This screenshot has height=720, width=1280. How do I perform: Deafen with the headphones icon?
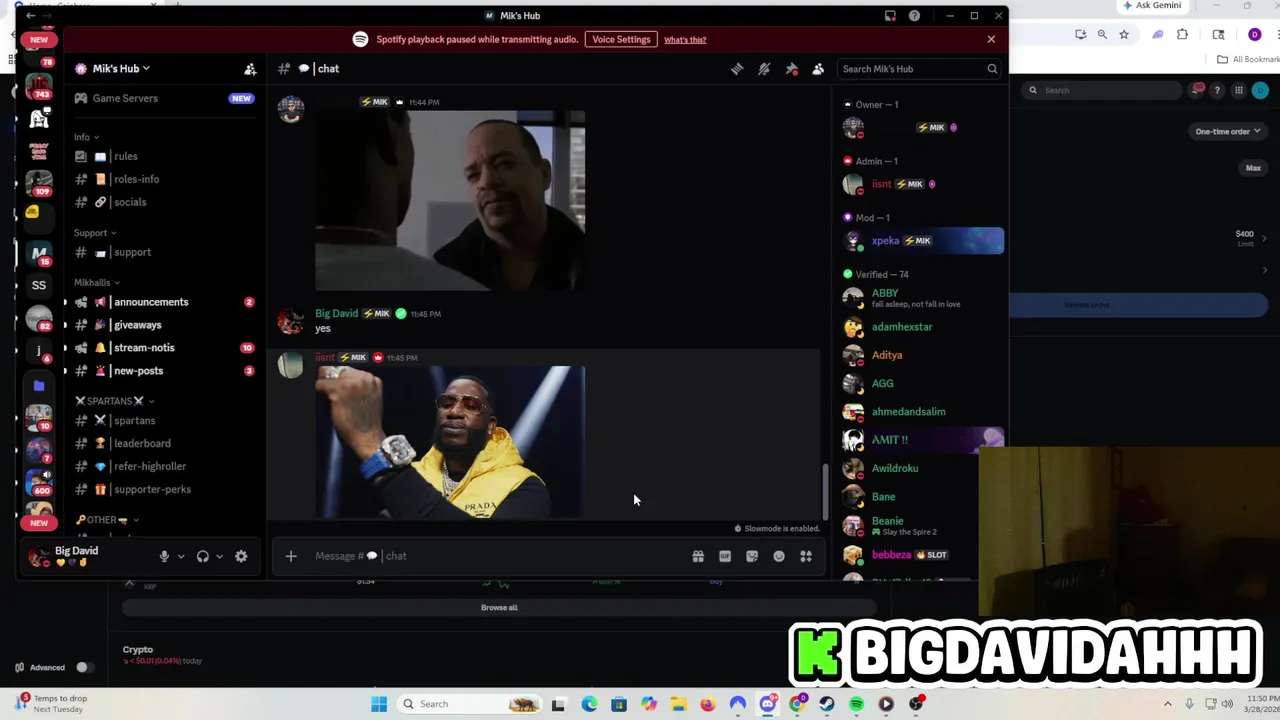[x=203, y=556]
